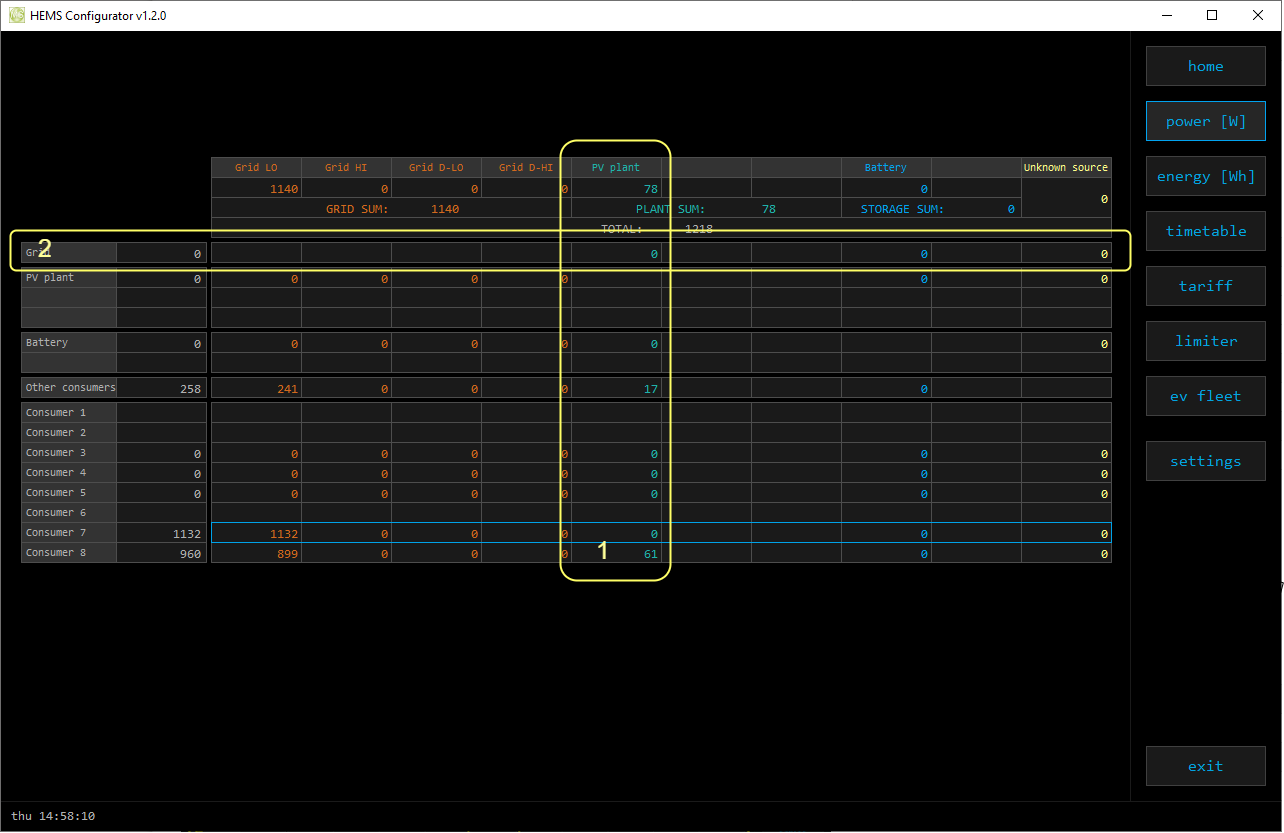
Task: Open the limiter page
Action: pos(1205,341)
